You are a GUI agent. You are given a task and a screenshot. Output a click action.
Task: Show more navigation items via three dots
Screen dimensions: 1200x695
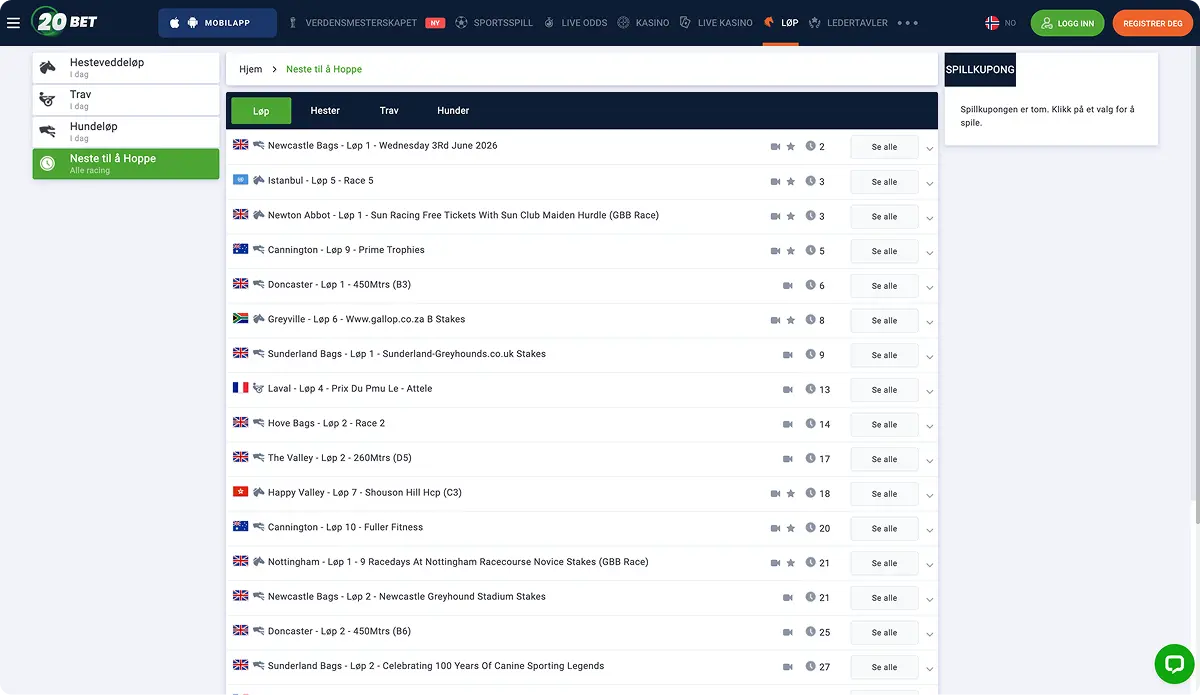908,23
